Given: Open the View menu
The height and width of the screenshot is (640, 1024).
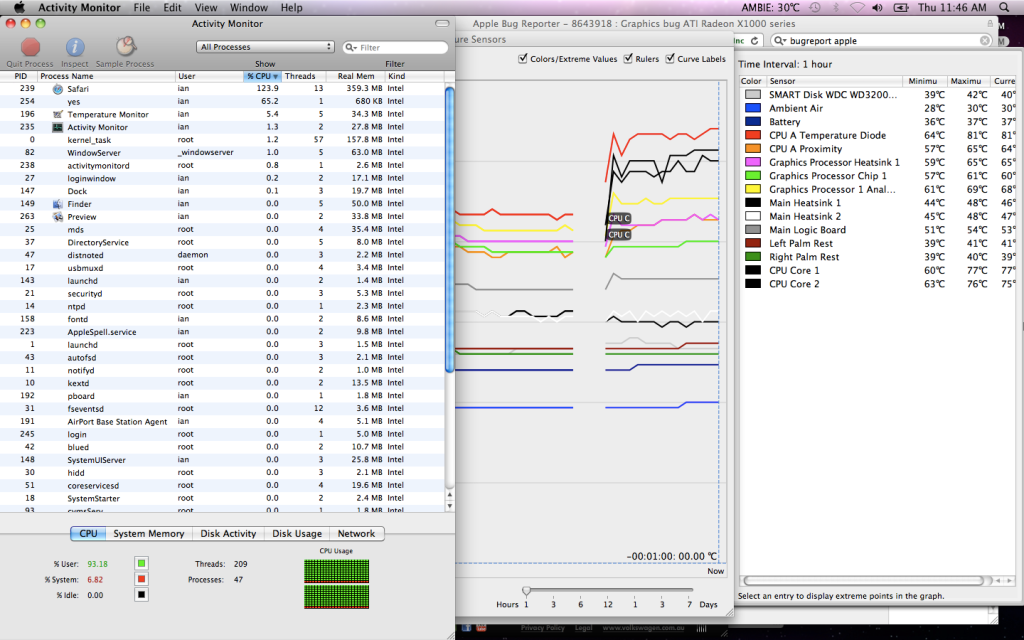Looking at the screenshot, I should (x=204, y=8).
